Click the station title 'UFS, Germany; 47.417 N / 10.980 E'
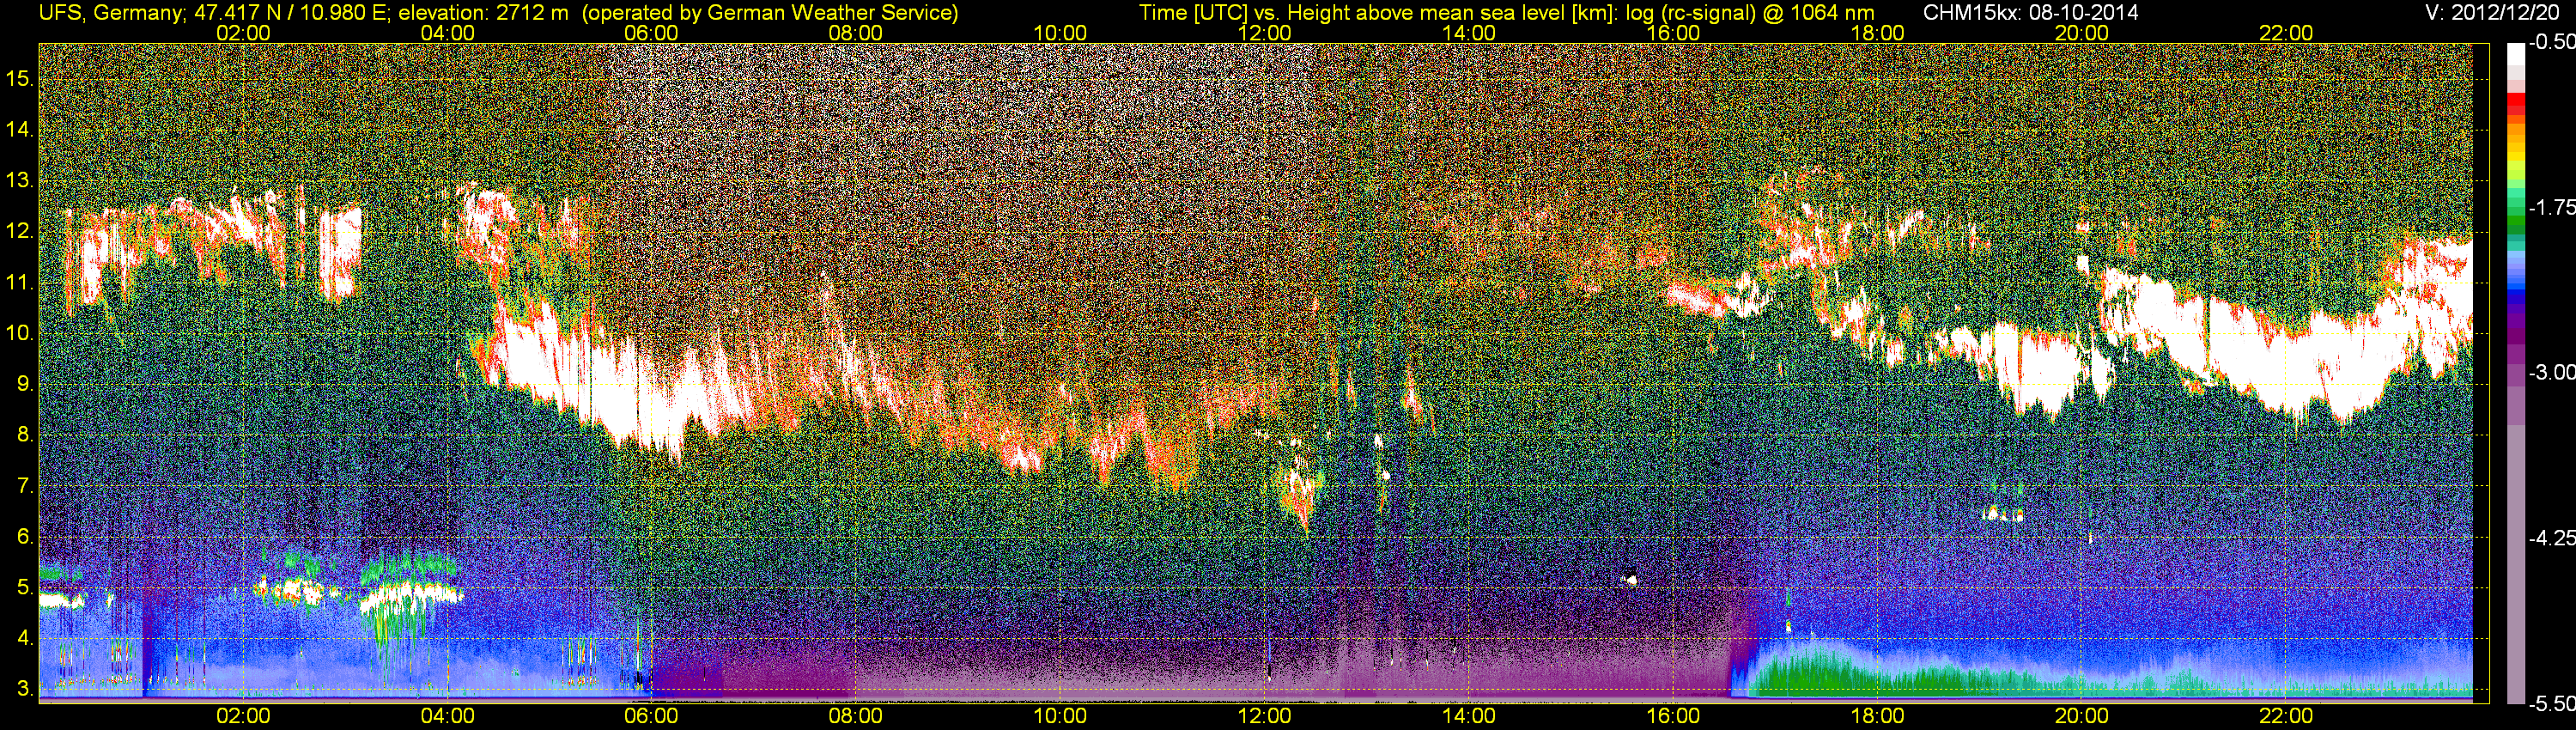The width and height of the screenshot is (2576, 730). (214, 12)
